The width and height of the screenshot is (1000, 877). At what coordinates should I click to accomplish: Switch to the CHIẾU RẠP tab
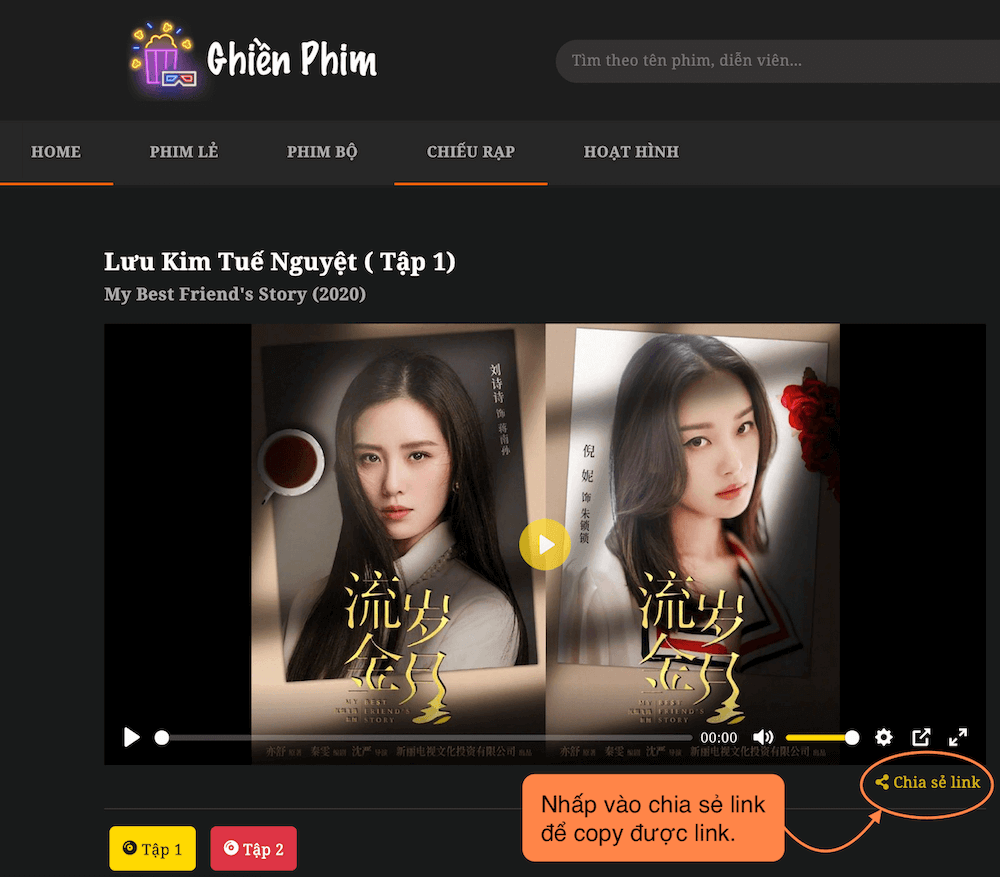point(470,152)
